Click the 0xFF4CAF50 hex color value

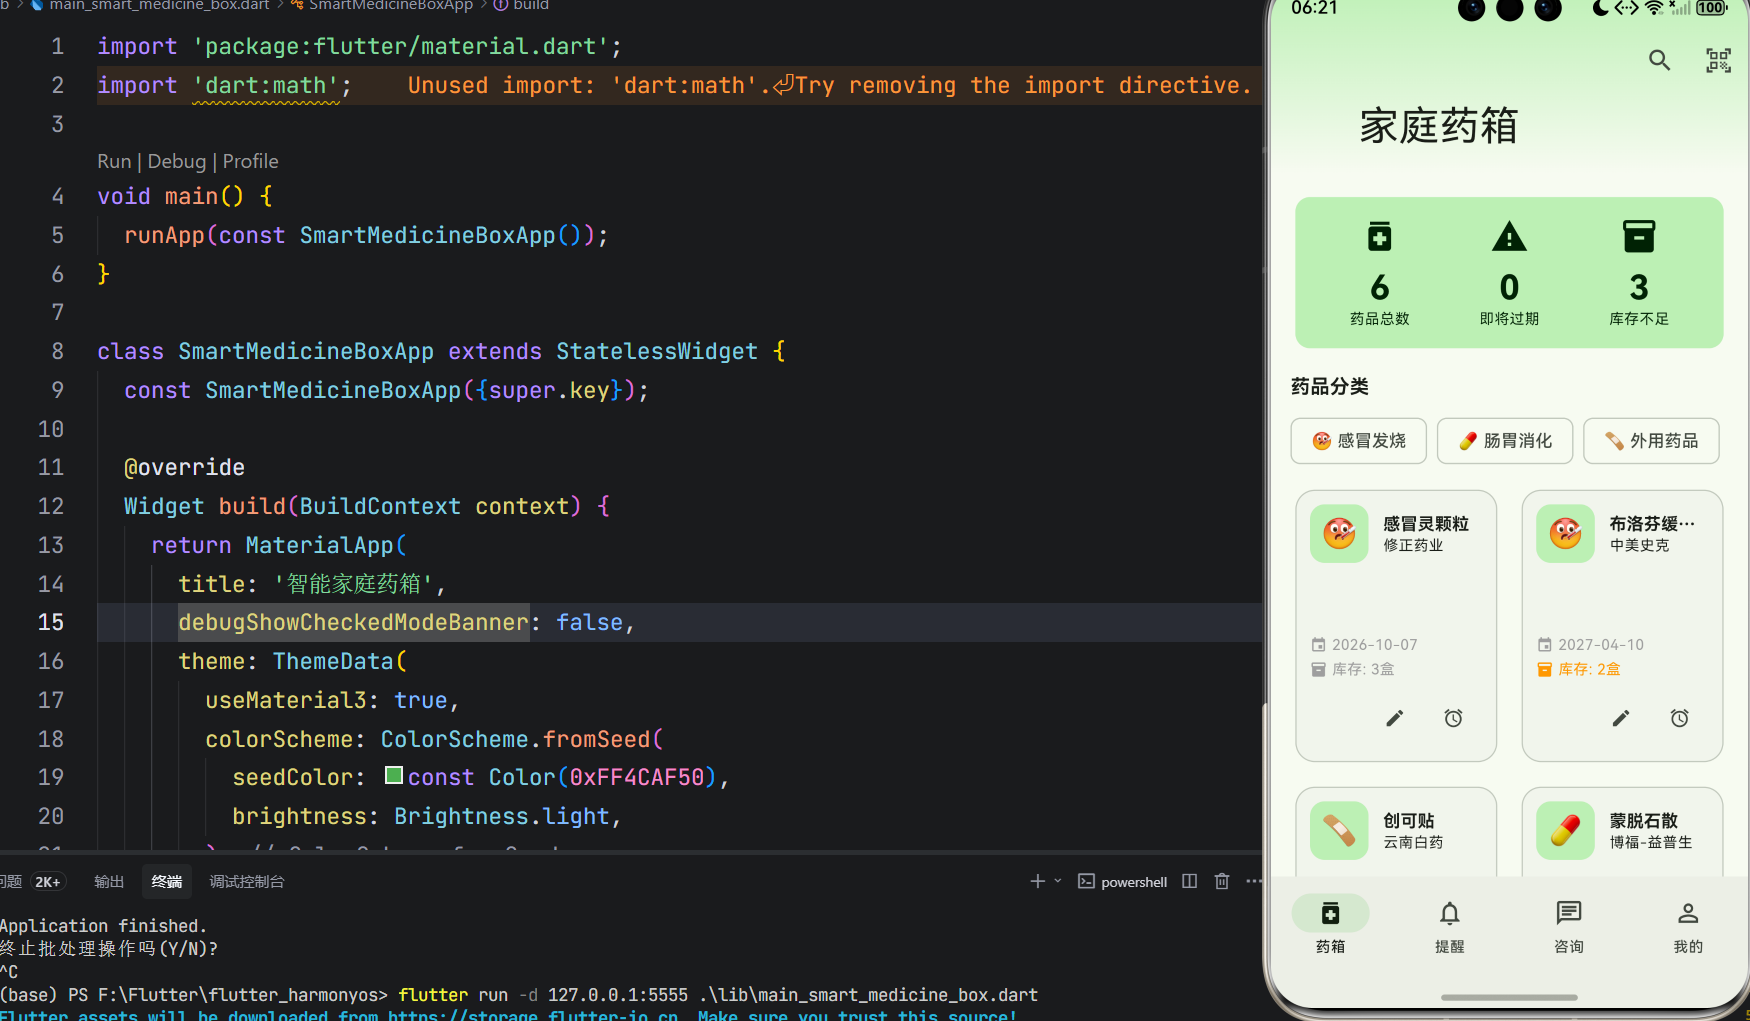[x=637, y=777]
